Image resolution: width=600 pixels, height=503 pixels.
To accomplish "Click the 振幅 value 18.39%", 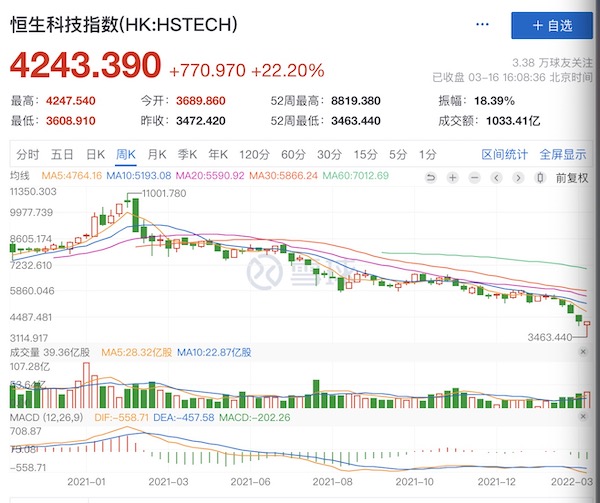I will pos(494,101).
